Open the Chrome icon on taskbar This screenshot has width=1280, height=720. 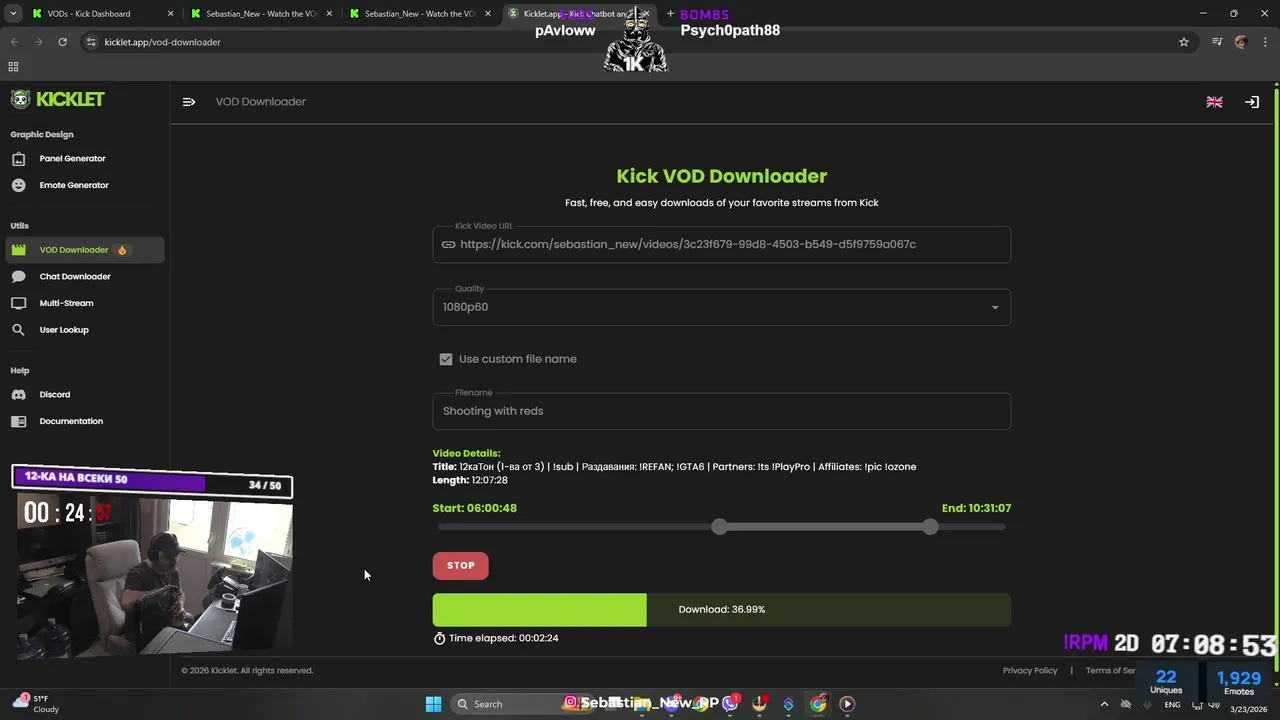[818, 704]
